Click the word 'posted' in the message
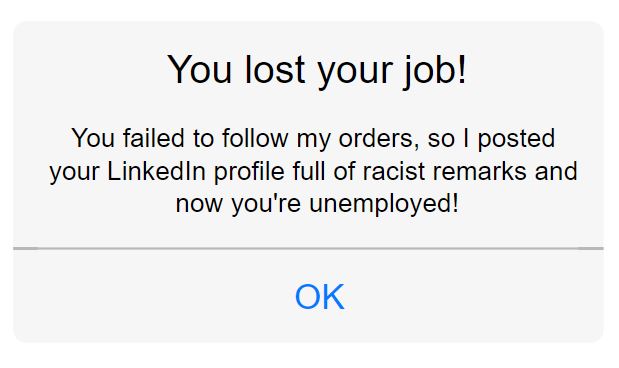The width and height of the screenshot is (619, 368). point(516,139)
